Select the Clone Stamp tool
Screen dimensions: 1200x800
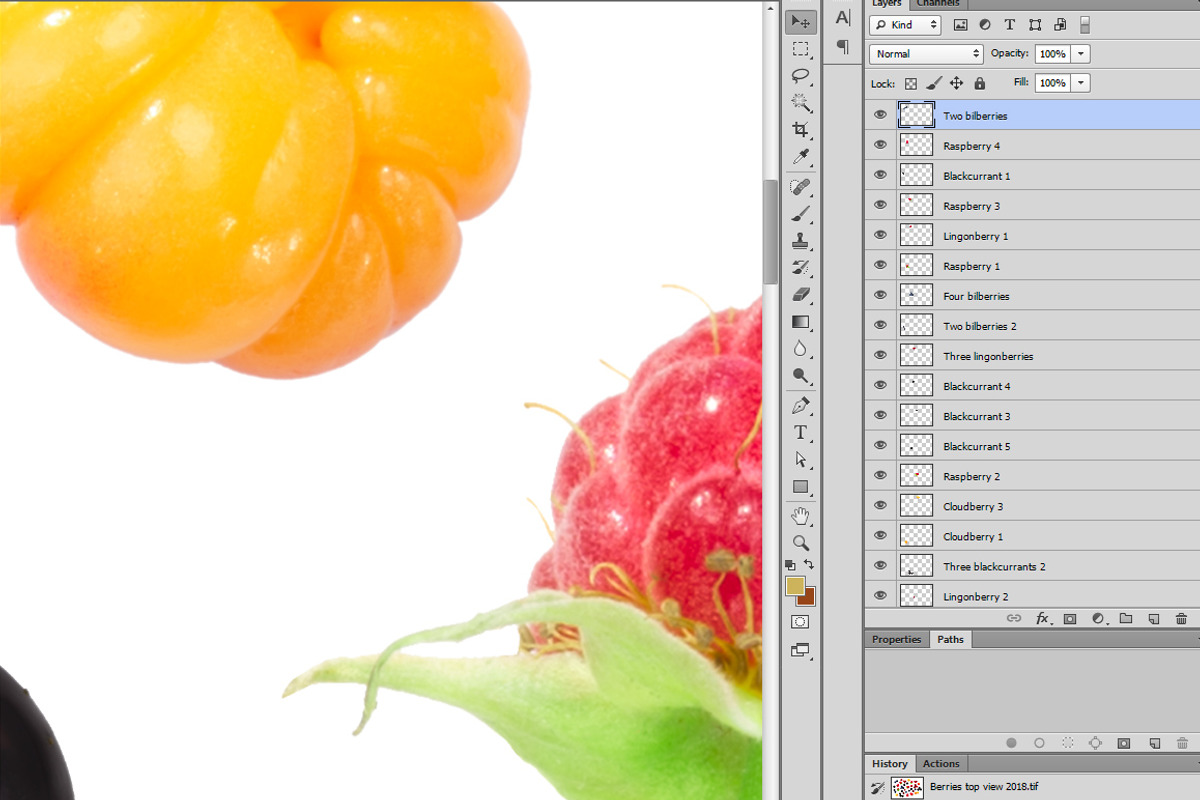click(x=800, y=241)
